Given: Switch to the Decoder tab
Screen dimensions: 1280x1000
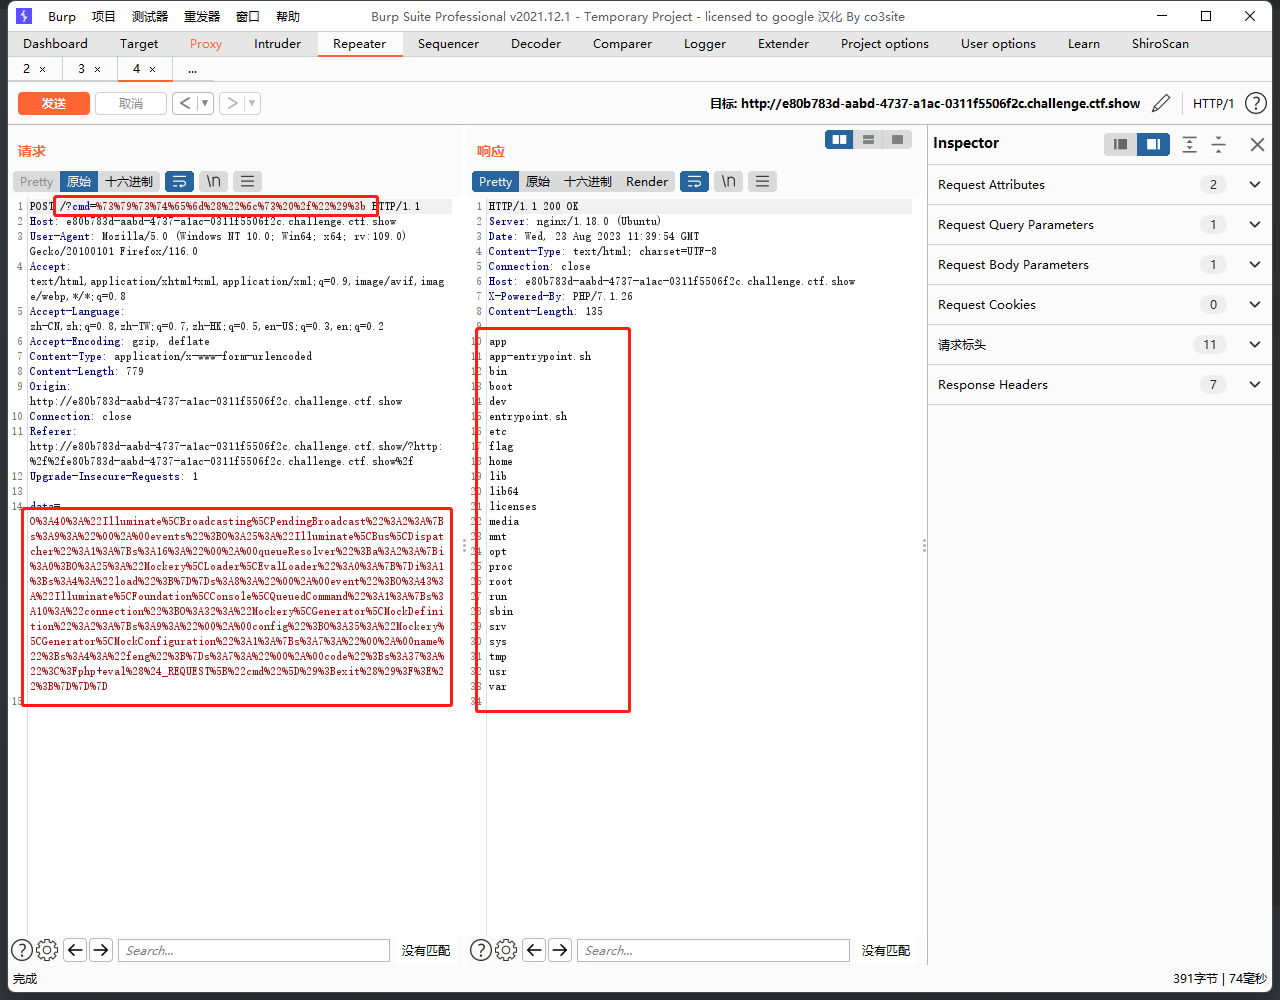Looking at the screenshot, I should [536, 43].
